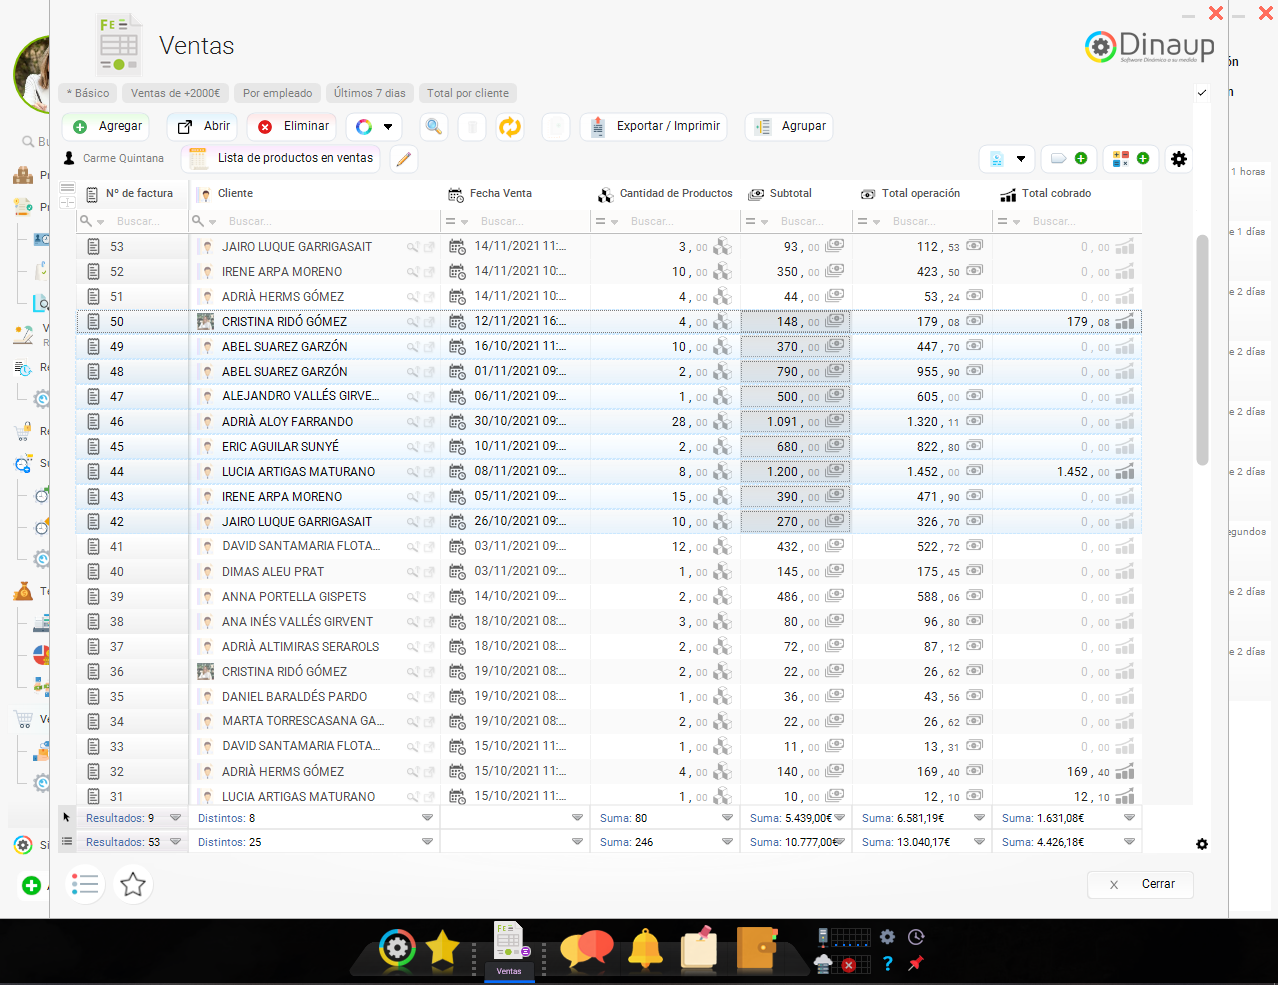Click small gear icon beside totals rows
The height and width of the screenshot is (985, 1278).
click(x=1202, y=844)
